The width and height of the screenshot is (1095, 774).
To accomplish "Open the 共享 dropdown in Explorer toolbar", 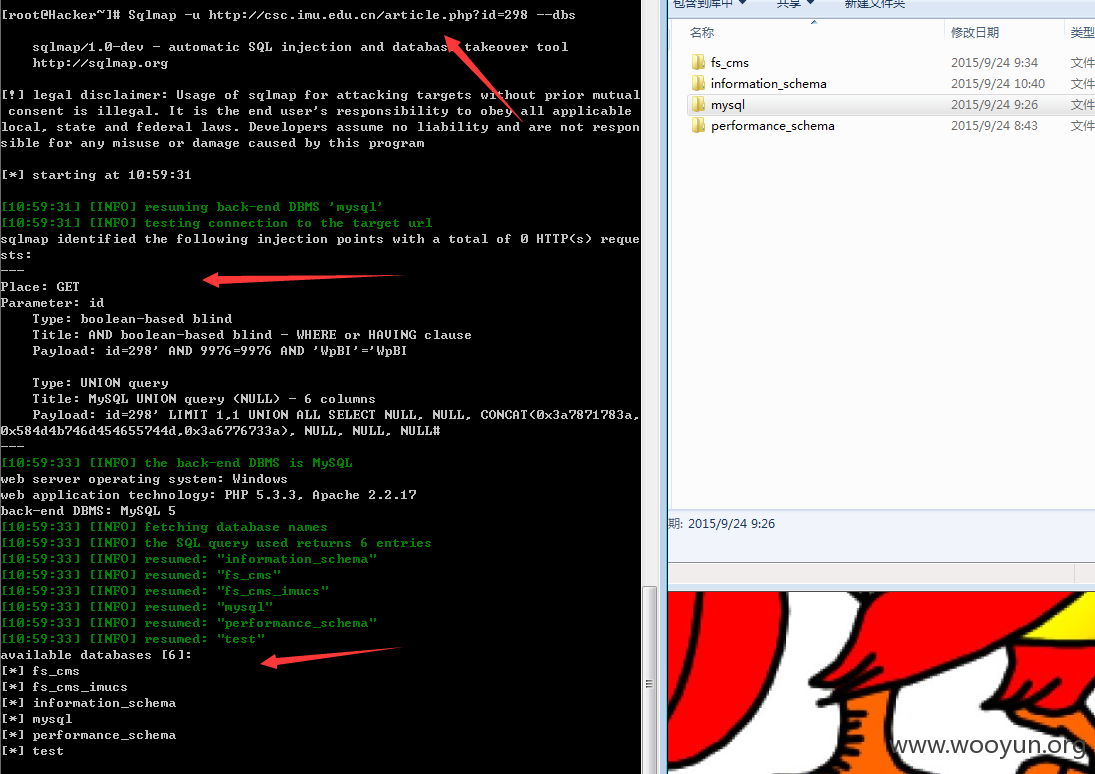I will (x=795, y=3).
